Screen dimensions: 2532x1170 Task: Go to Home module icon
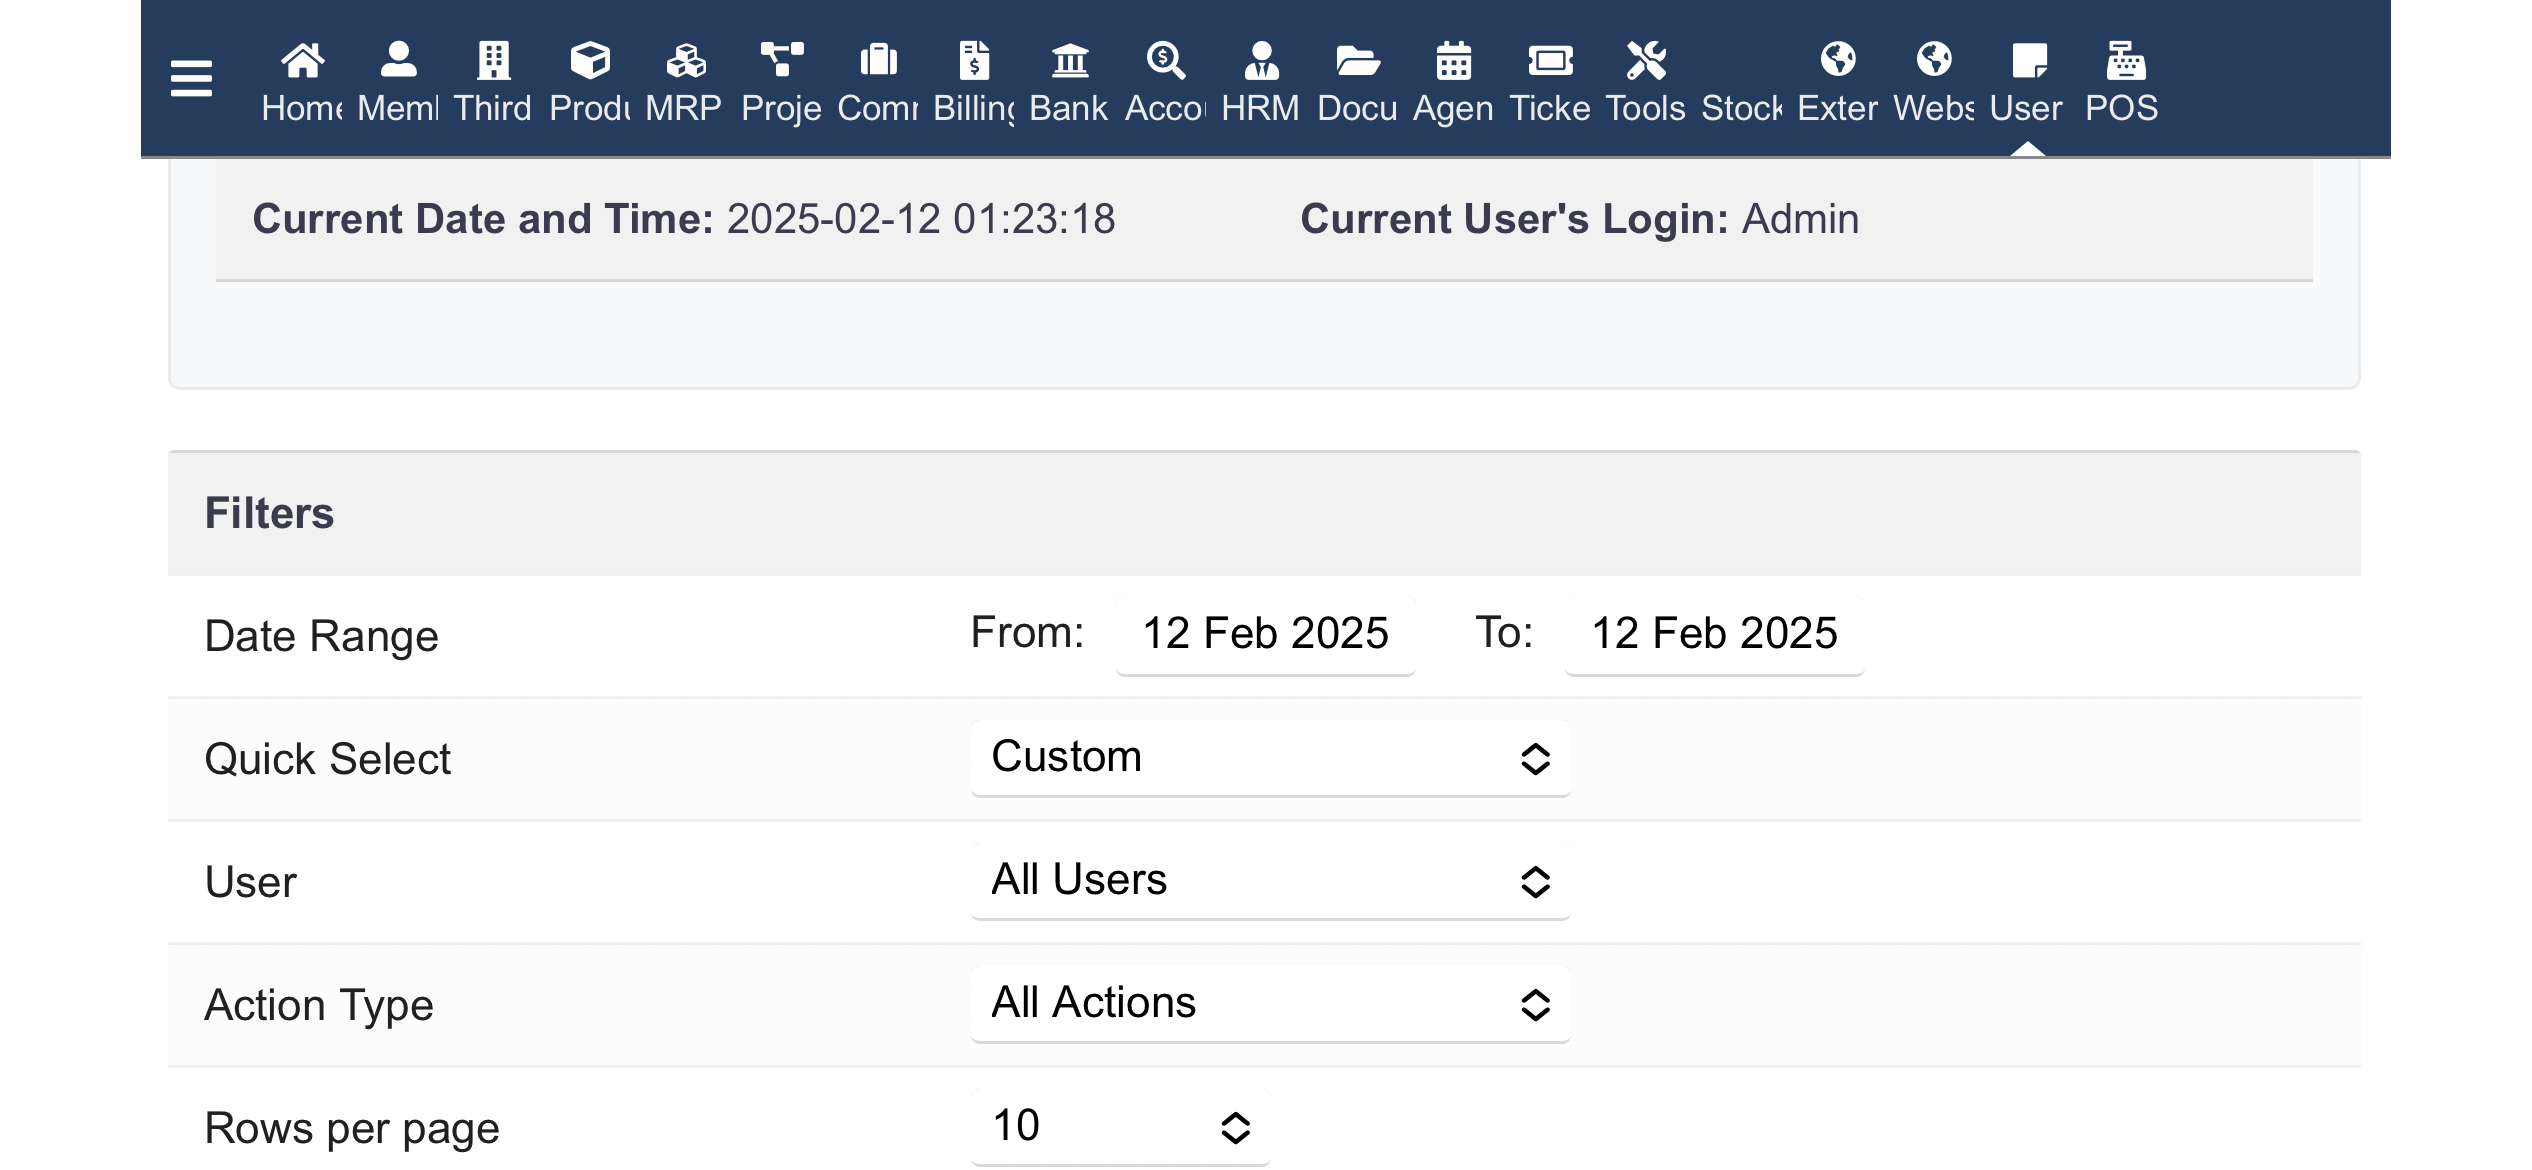click(302, 62)
